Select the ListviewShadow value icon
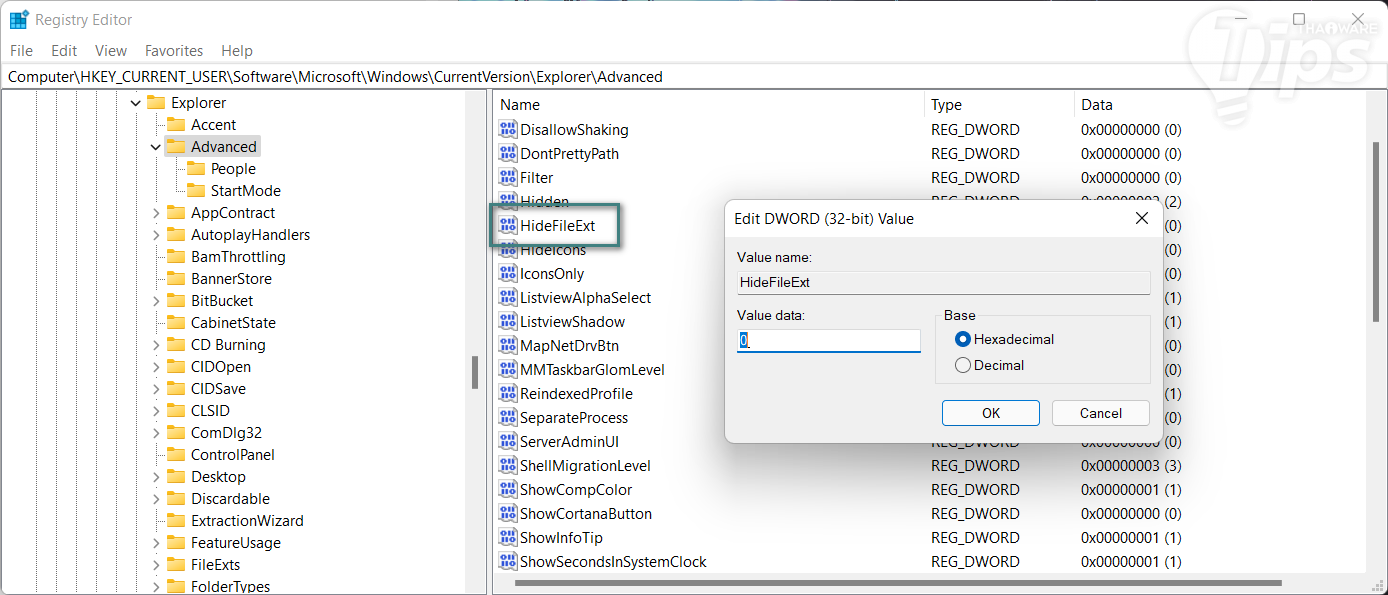The width and height of the screenshot is (1388, 595). click(x=508, y=322)
